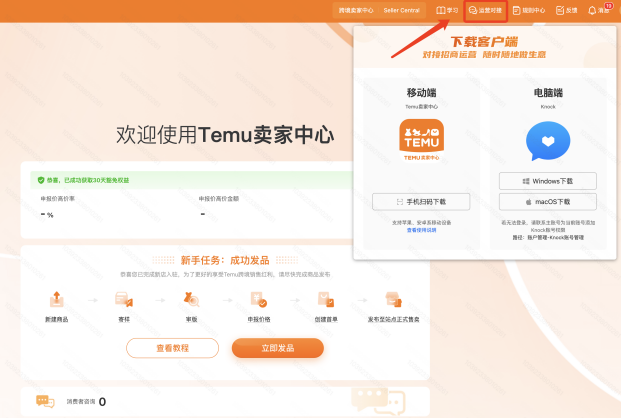Click the 路径:账户管理-Knock账号管理 text
This screenshot has width=622, height=418.
click(x=548, y=238)
